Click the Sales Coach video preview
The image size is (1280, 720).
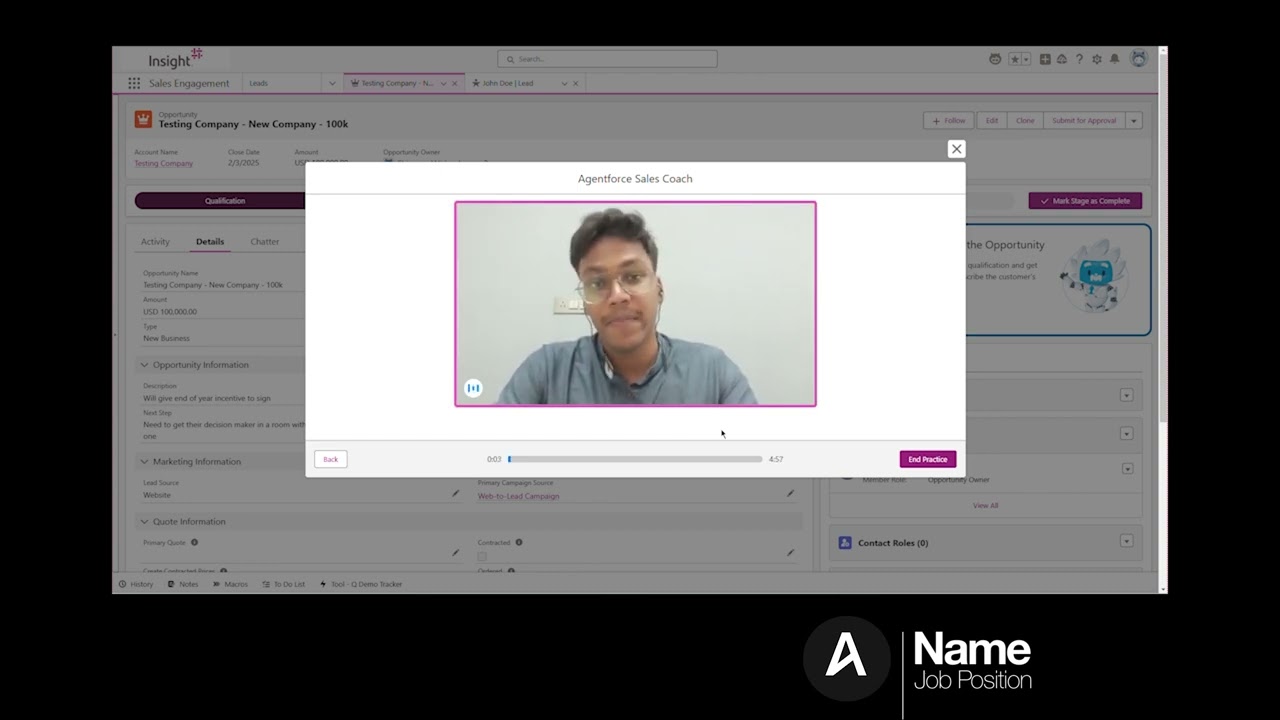click(x=635, y=304)
